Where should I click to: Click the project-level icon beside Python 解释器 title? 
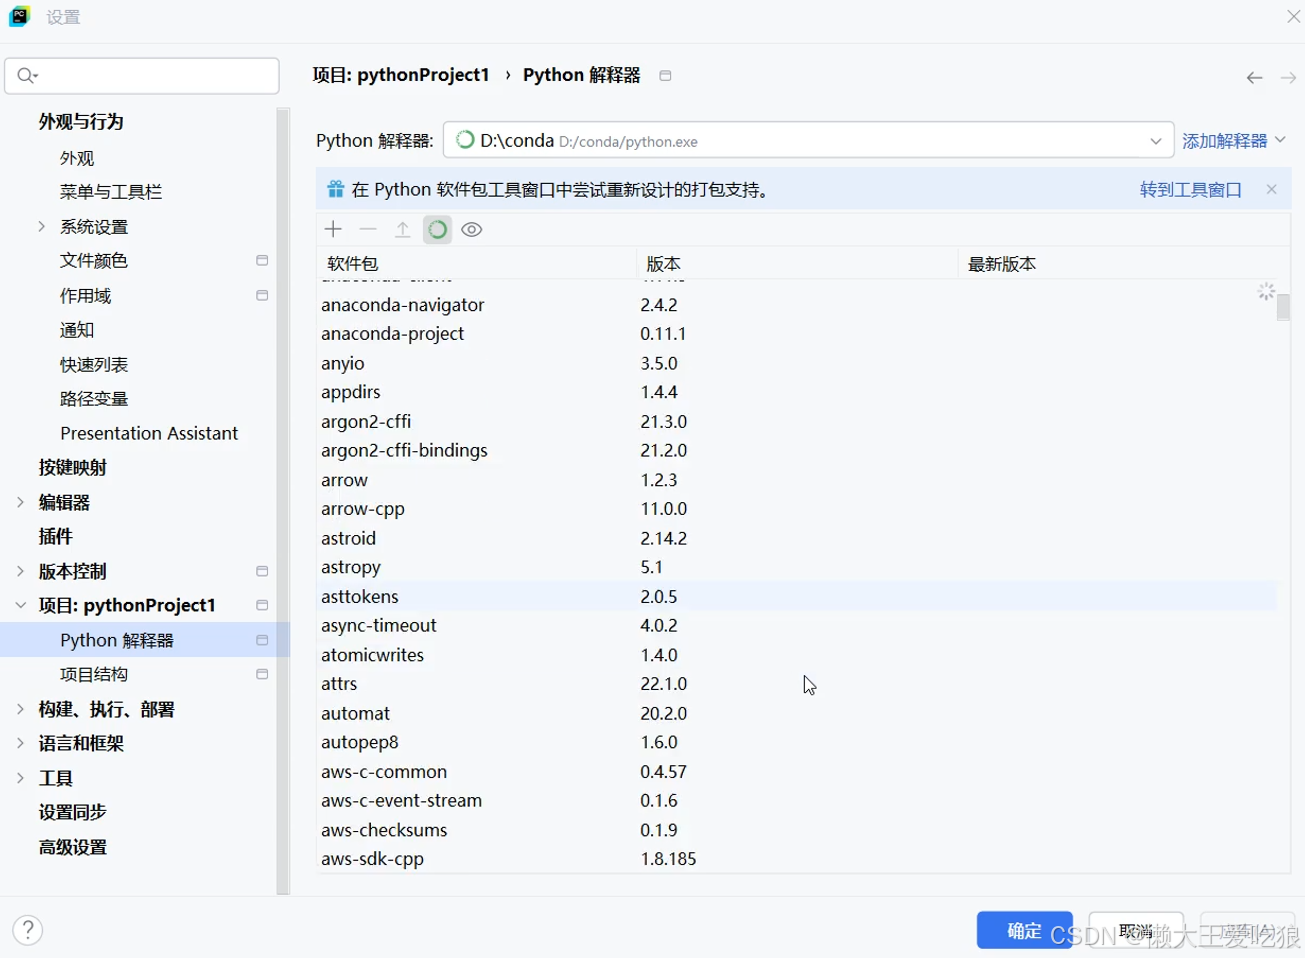665,75
